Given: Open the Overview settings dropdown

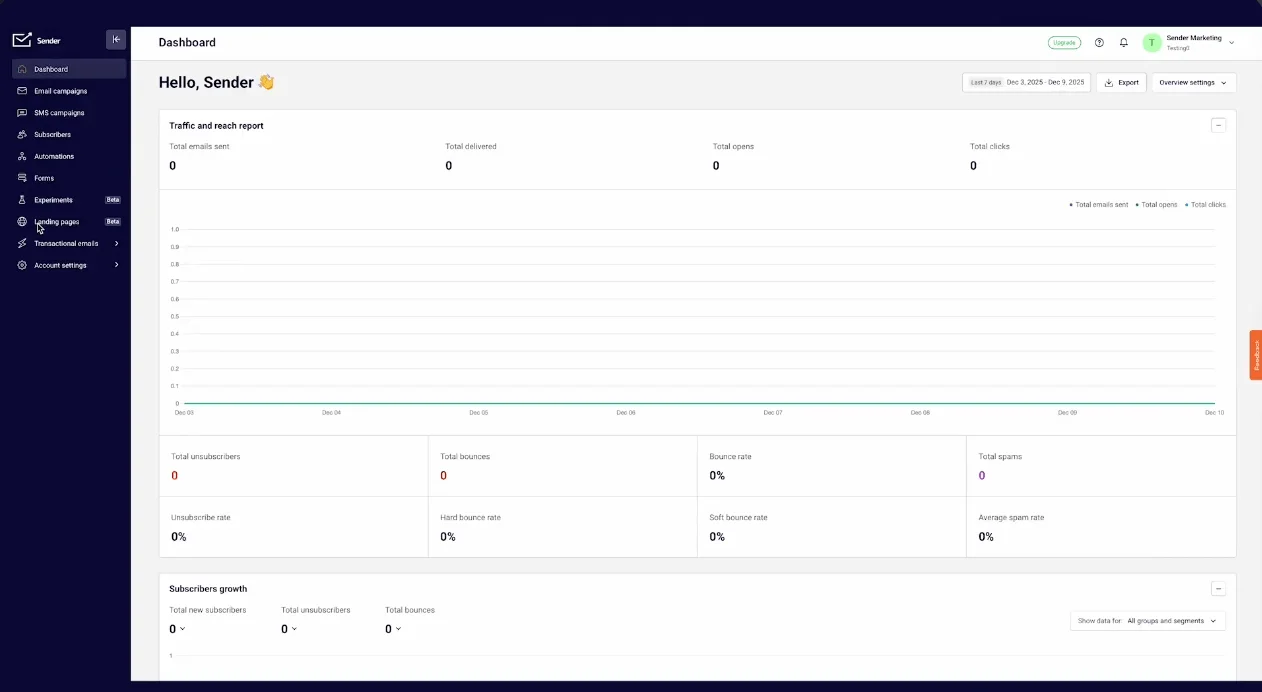Looking at the screenshot, I should coord(1194,83).
